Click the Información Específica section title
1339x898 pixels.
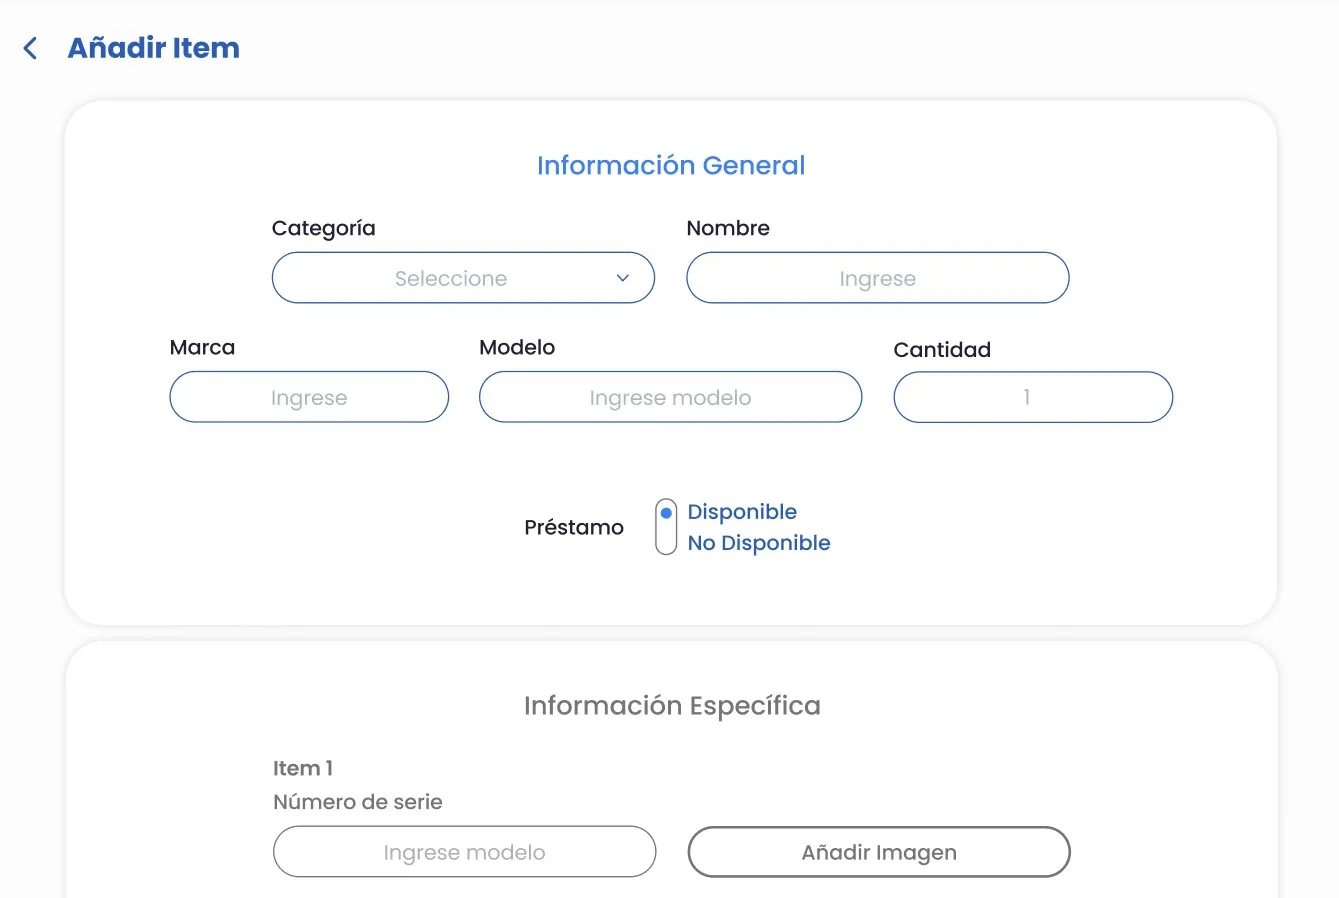[x=671, y=705]
